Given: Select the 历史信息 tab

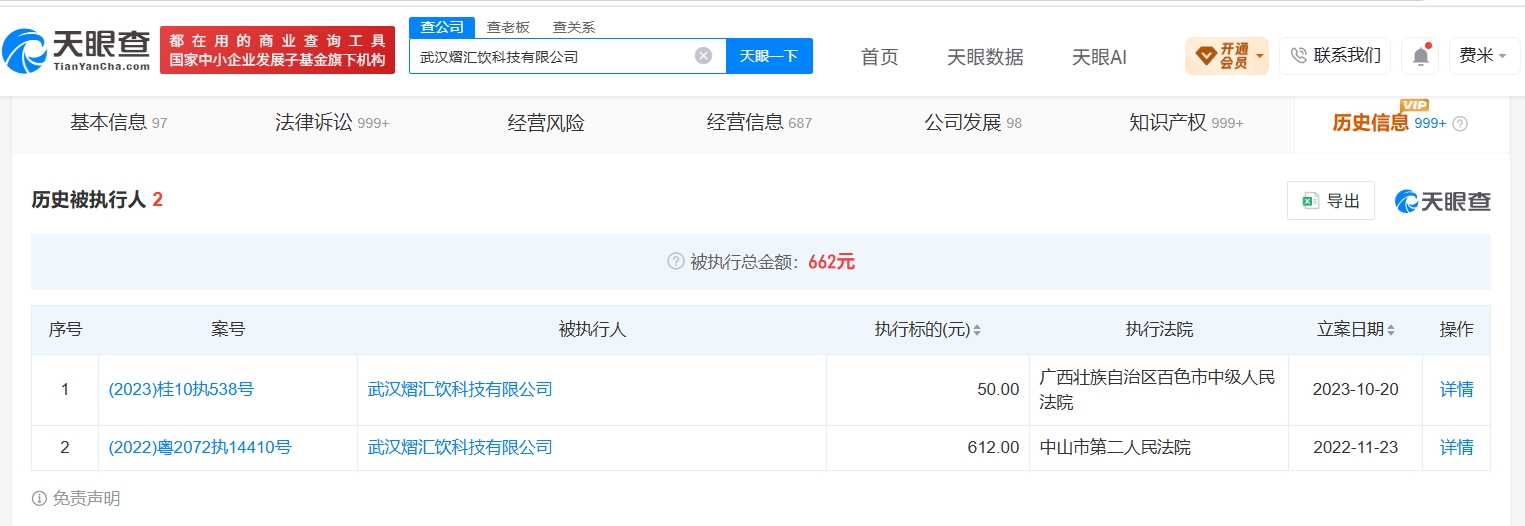Looking at the screenshot, I should point(1400,123).
